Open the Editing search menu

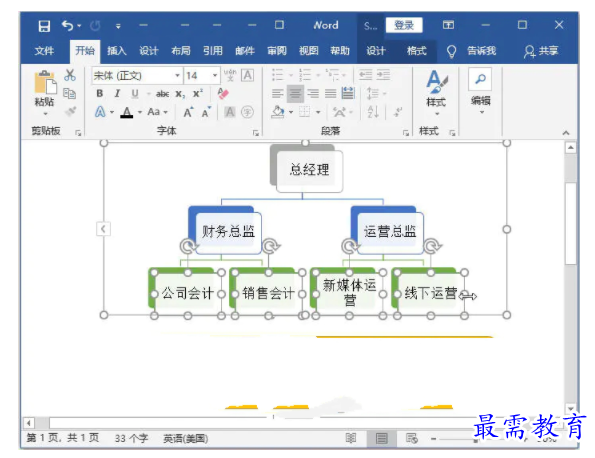[480, 91]
